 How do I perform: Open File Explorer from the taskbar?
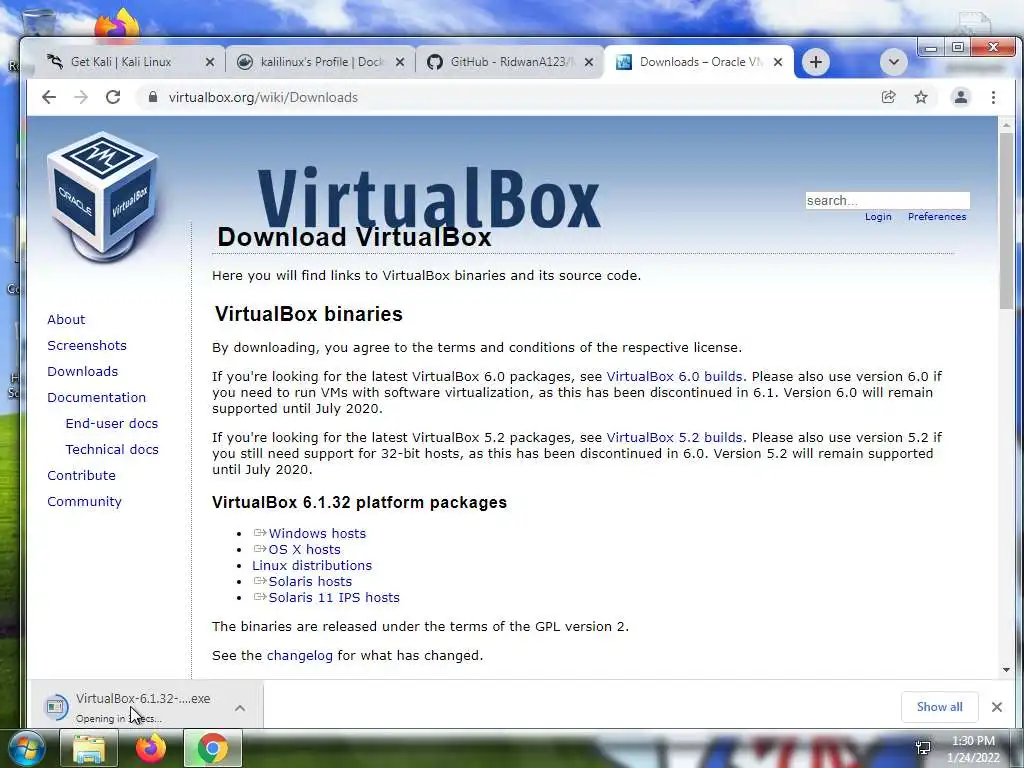pyautogui.click(x=88, y=749)
